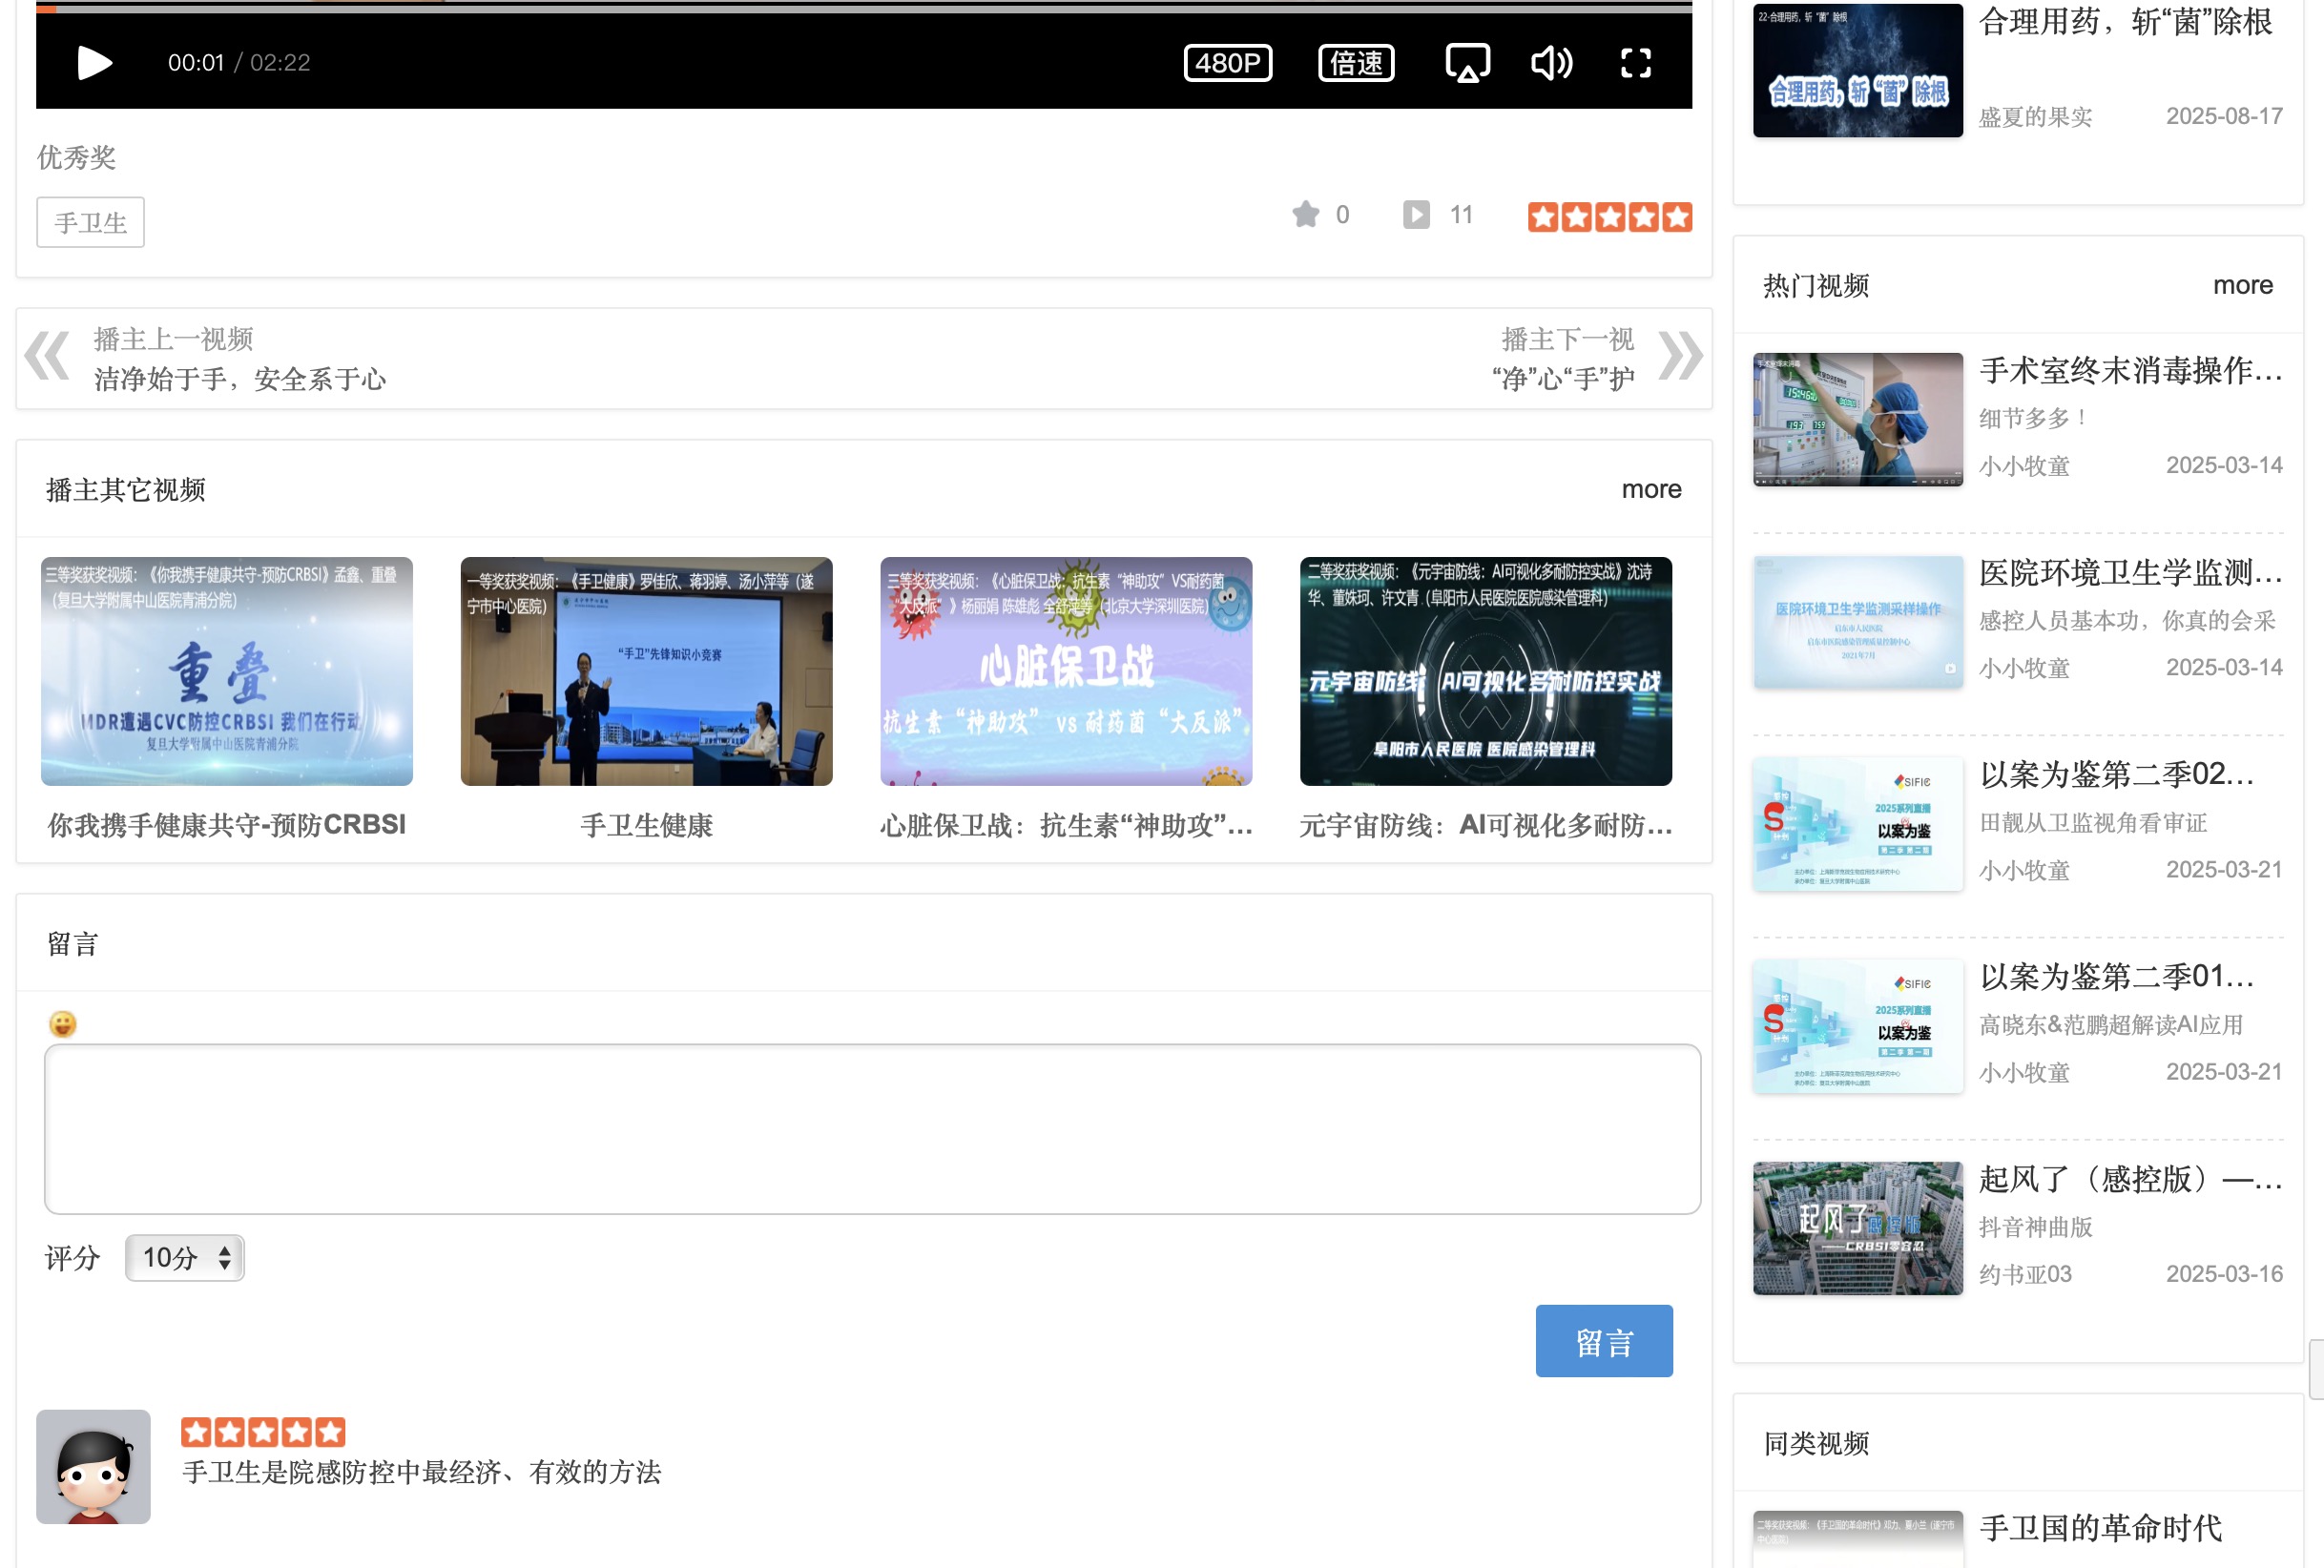This screenshot has height=1568, width=2324.
Task: Open the 倍速 playback speed menu
Action: [x=1355, y=63]
